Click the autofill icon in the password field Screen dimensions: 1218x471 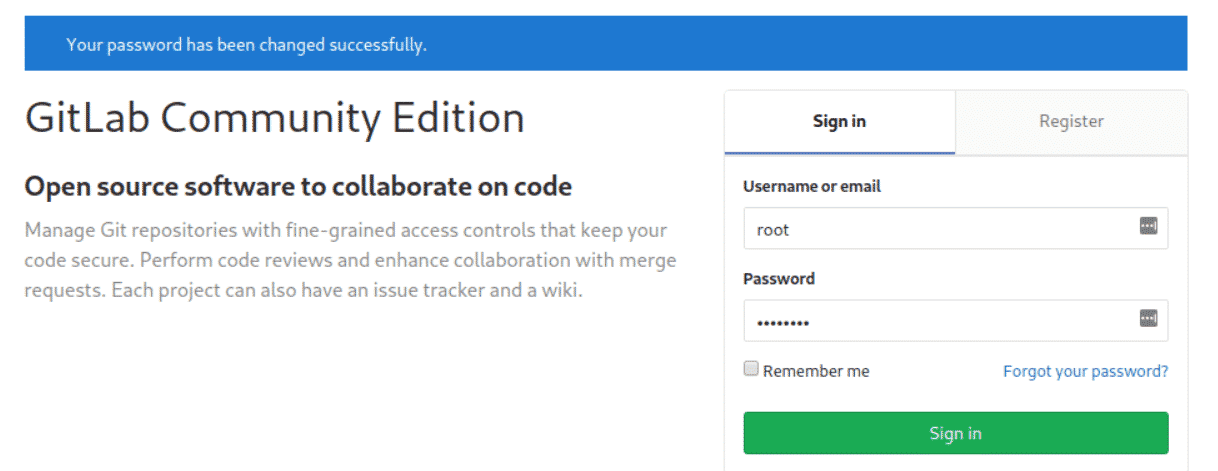coord(1147,319)
